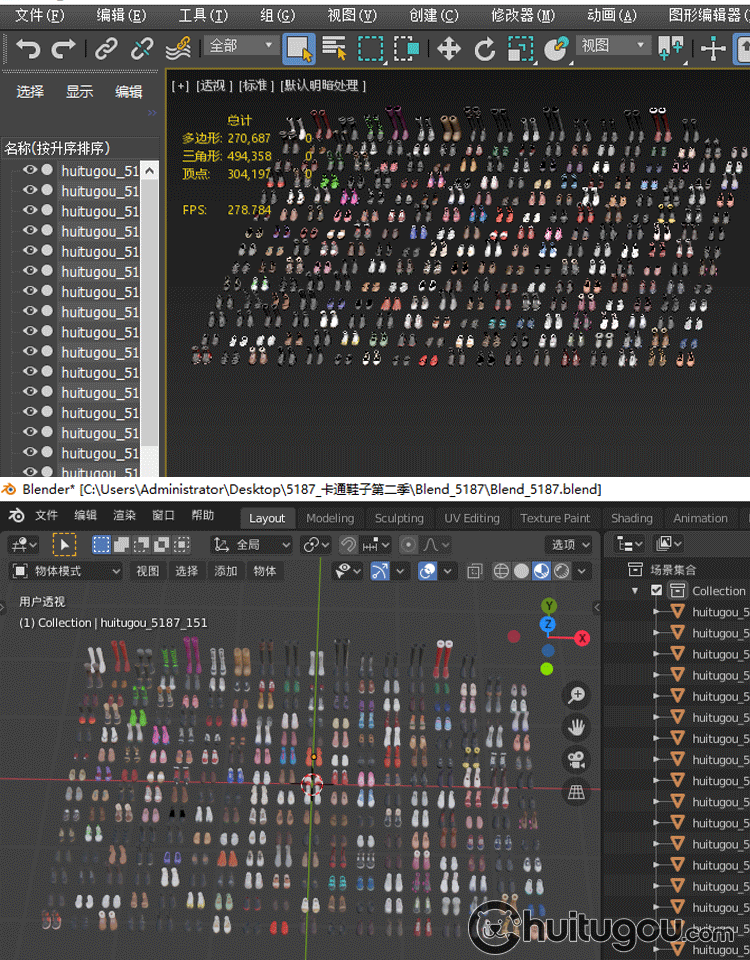Image resolution: width=750 pixels, height=960 pixels.
Task: Open the 组(G) menu
Action: coord(277,15)
